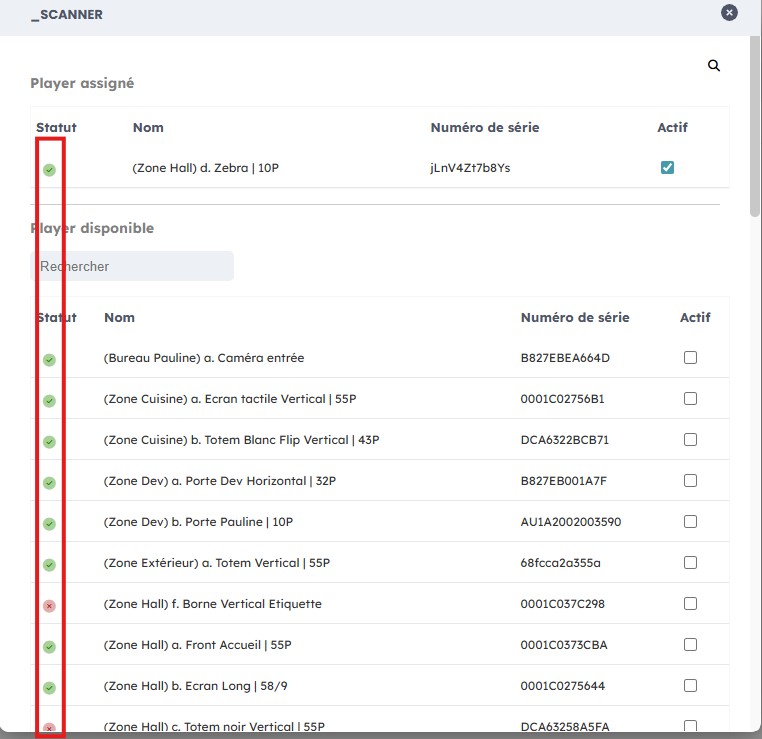Click the search magnifier icon
The width and height of the screenshot is (762, 739).
(x=714, y=65)
